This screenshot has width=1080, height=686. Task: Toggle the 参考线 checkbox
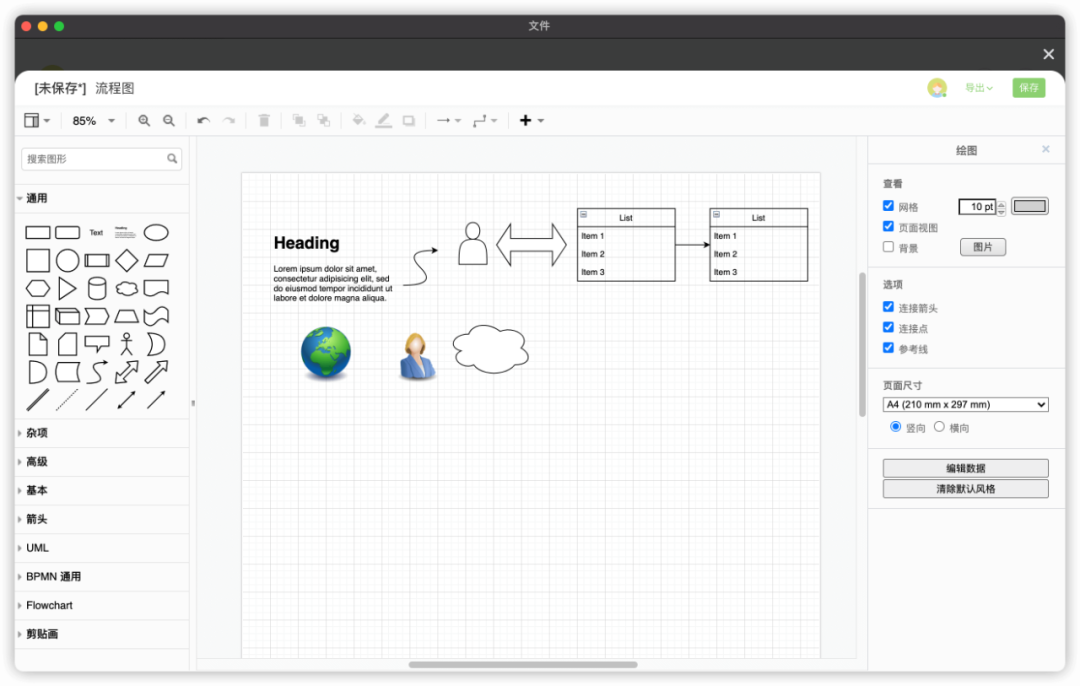coord(889,348)
